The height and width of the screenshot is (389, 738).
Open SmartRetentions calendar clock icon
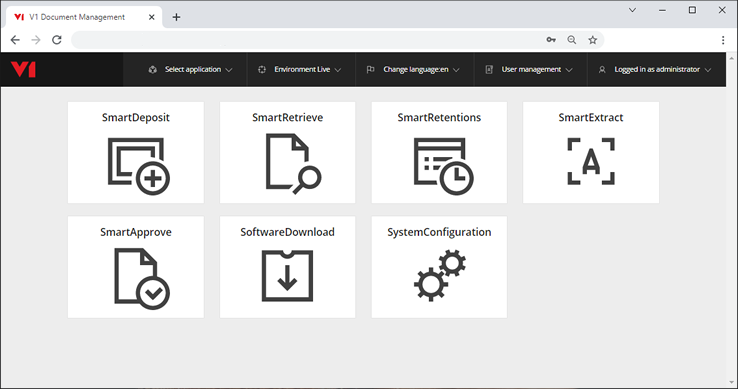point(443,166)
